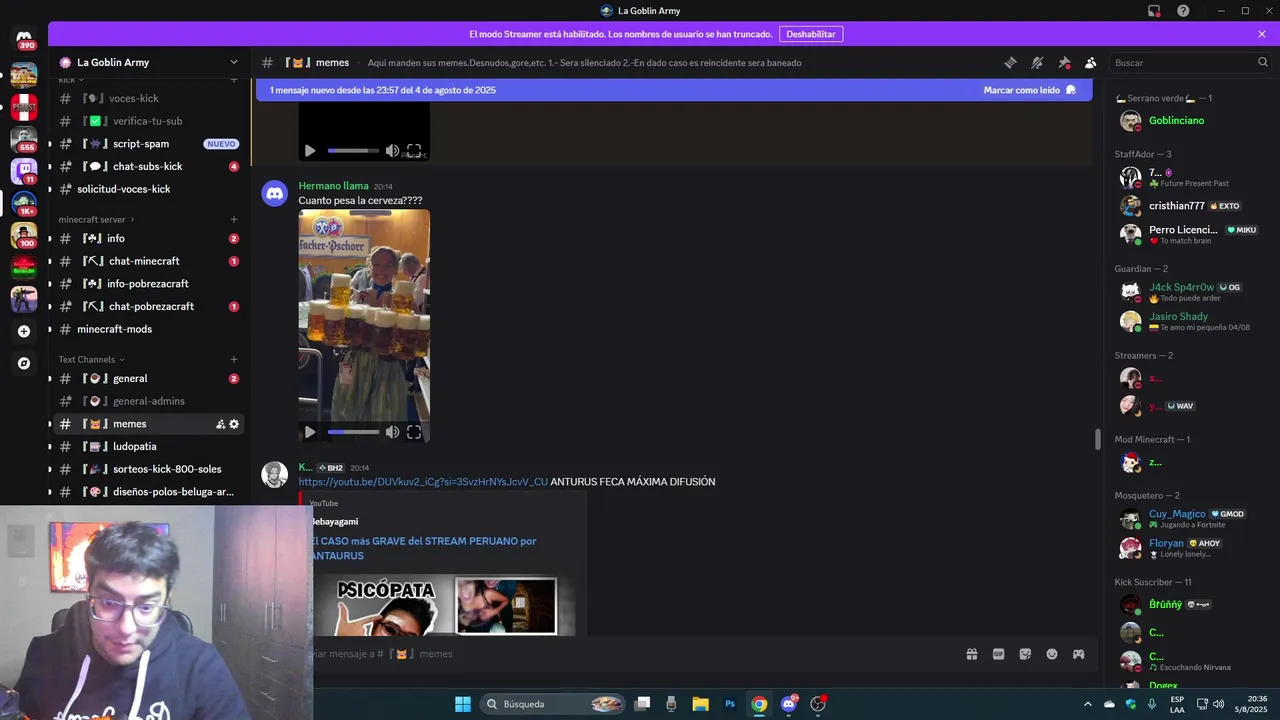The height and width of the screenshot is (720, 1280).
Task: Open sorteos-kick-800-soles channel
Action: [149, 469]
